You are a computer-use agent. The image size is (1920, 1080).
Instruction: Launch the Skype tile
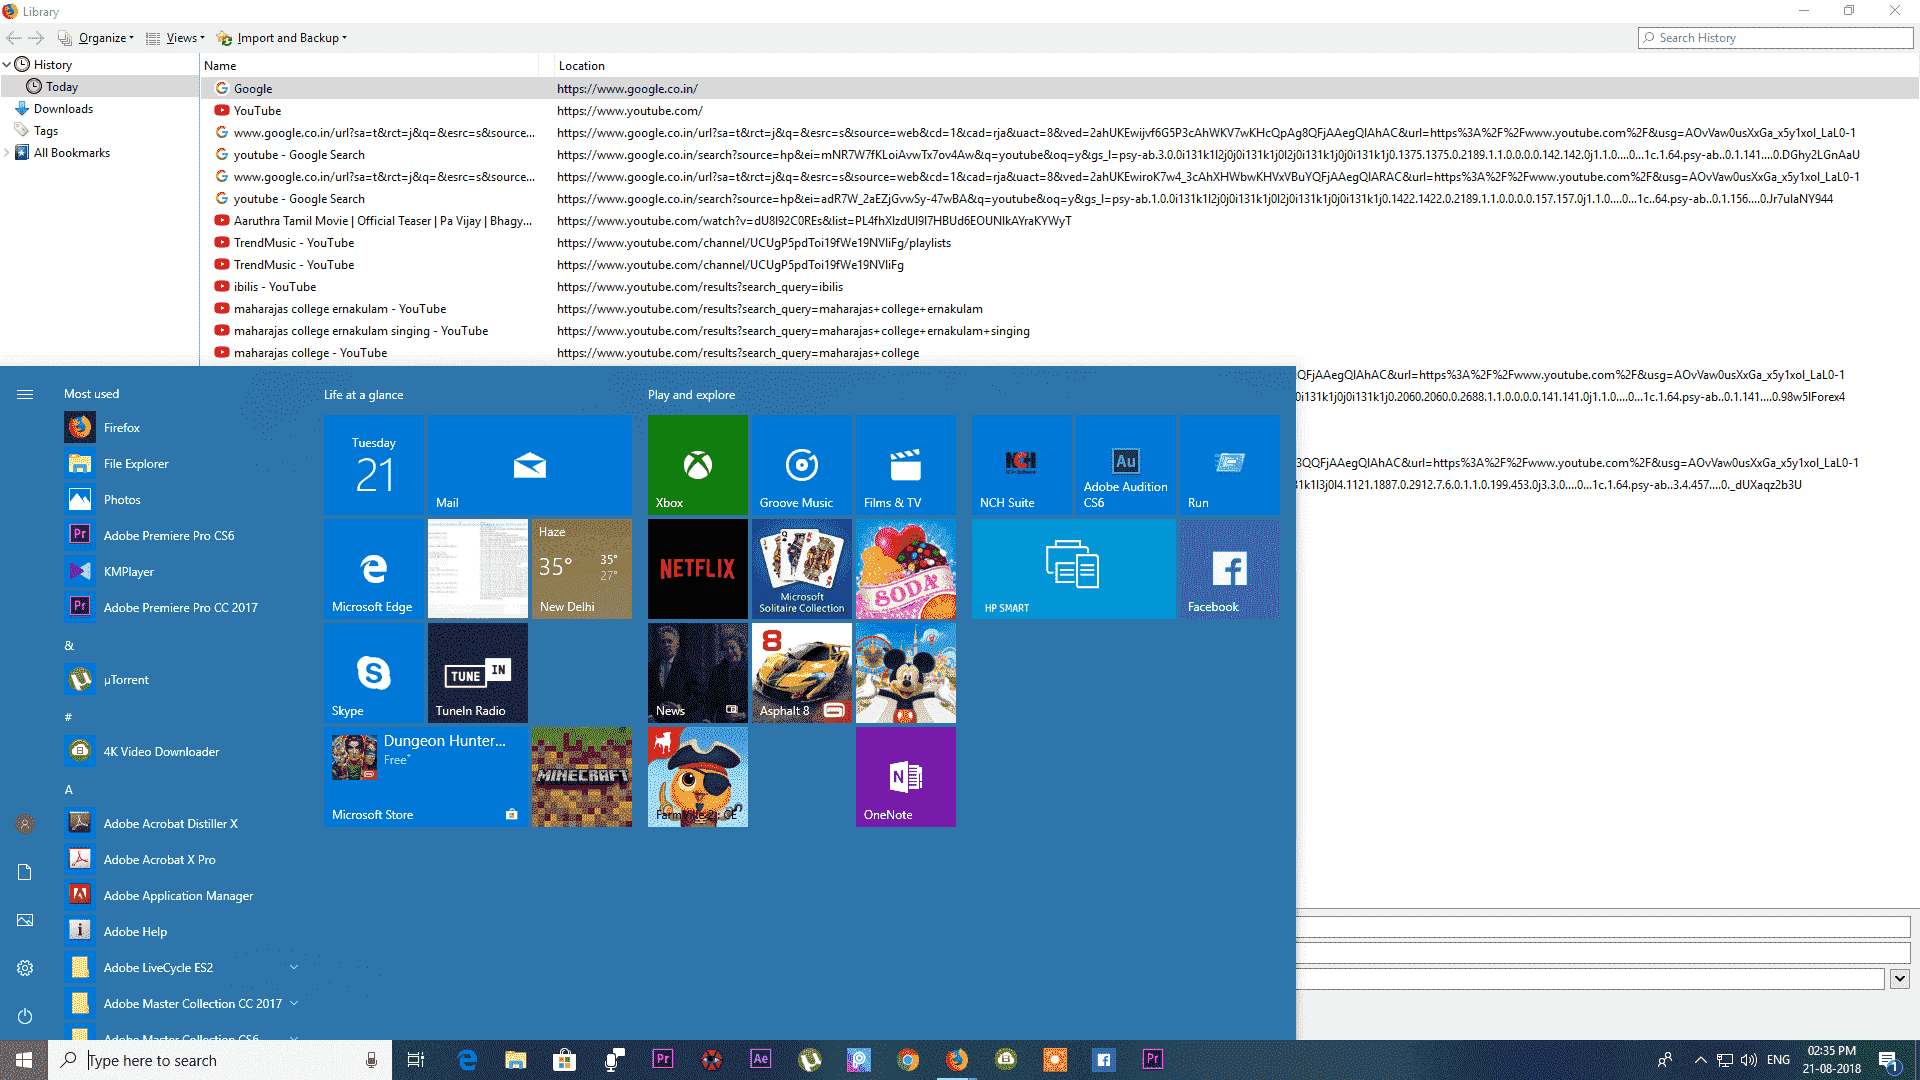pyautogui.click(x=373, y=673)
